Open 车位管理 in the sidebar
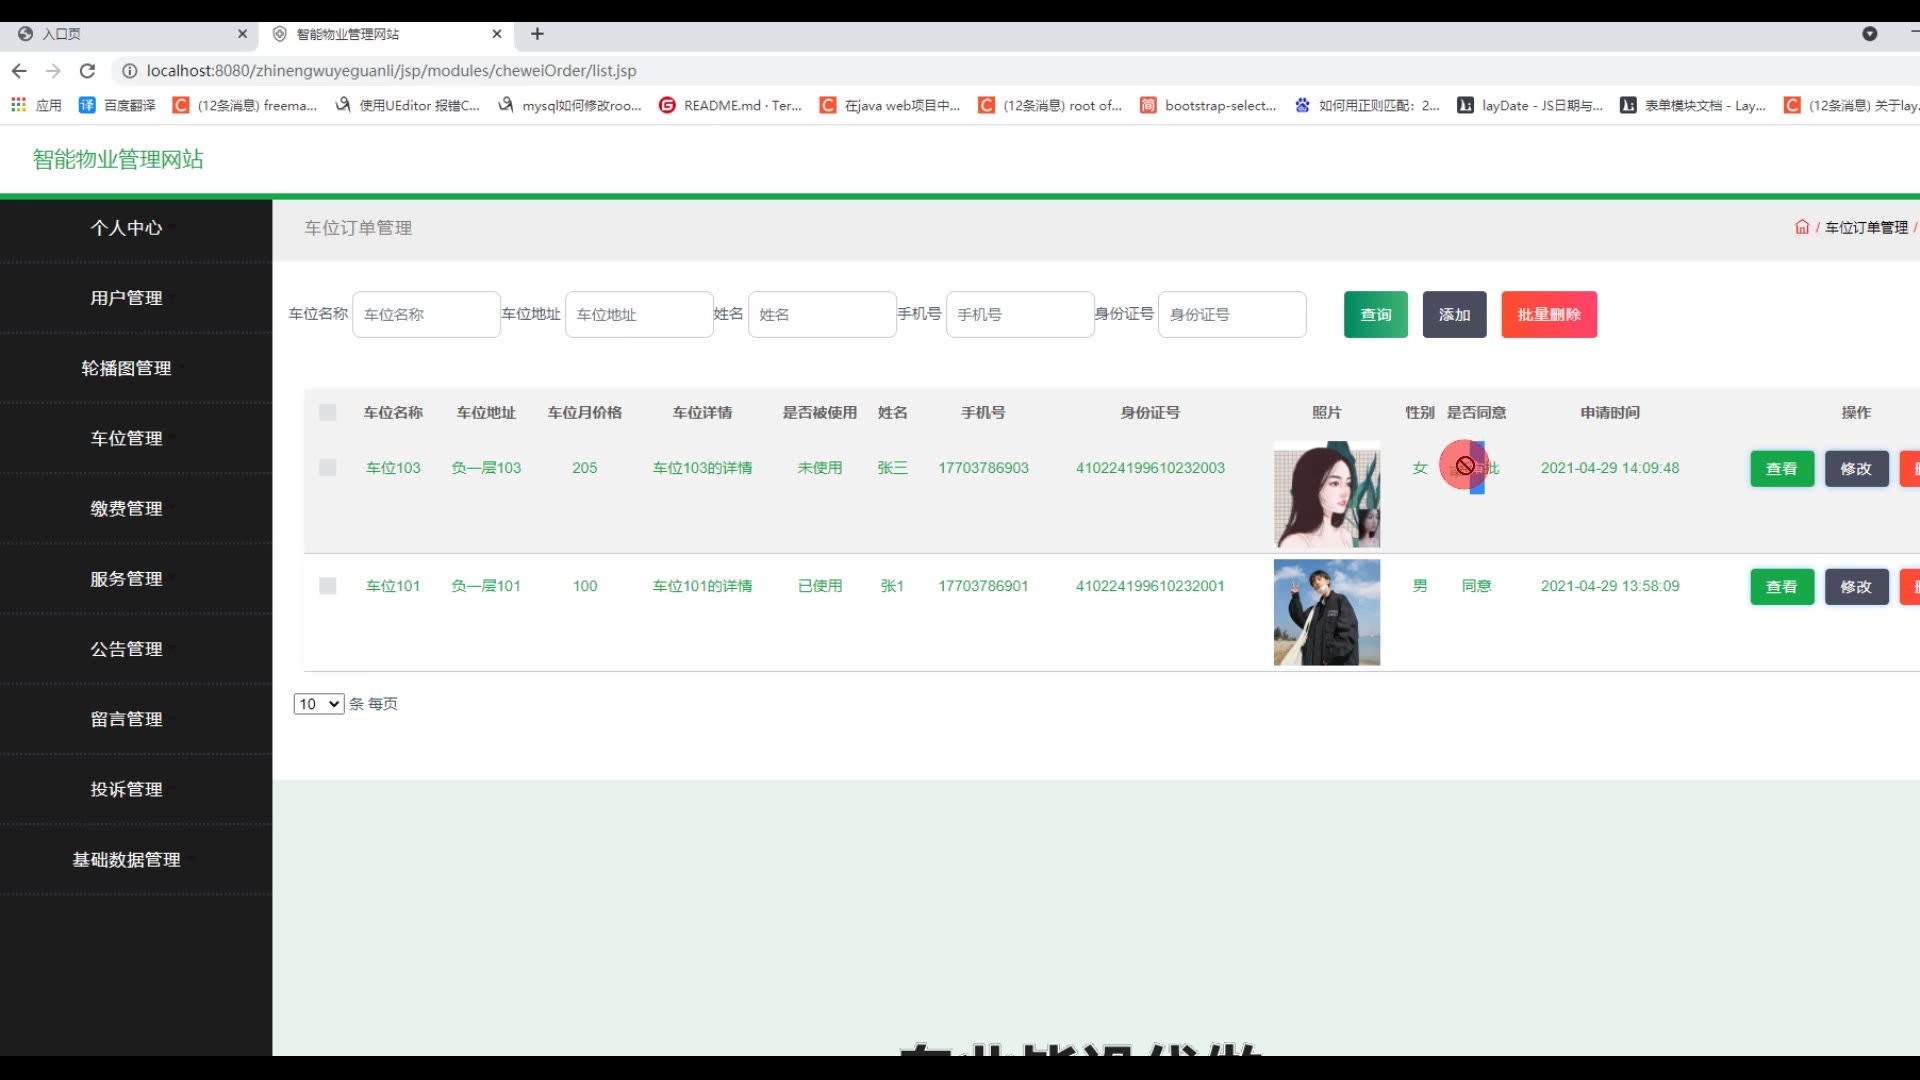Viewport: 1920px width, 1080px height. pos(126,438)
